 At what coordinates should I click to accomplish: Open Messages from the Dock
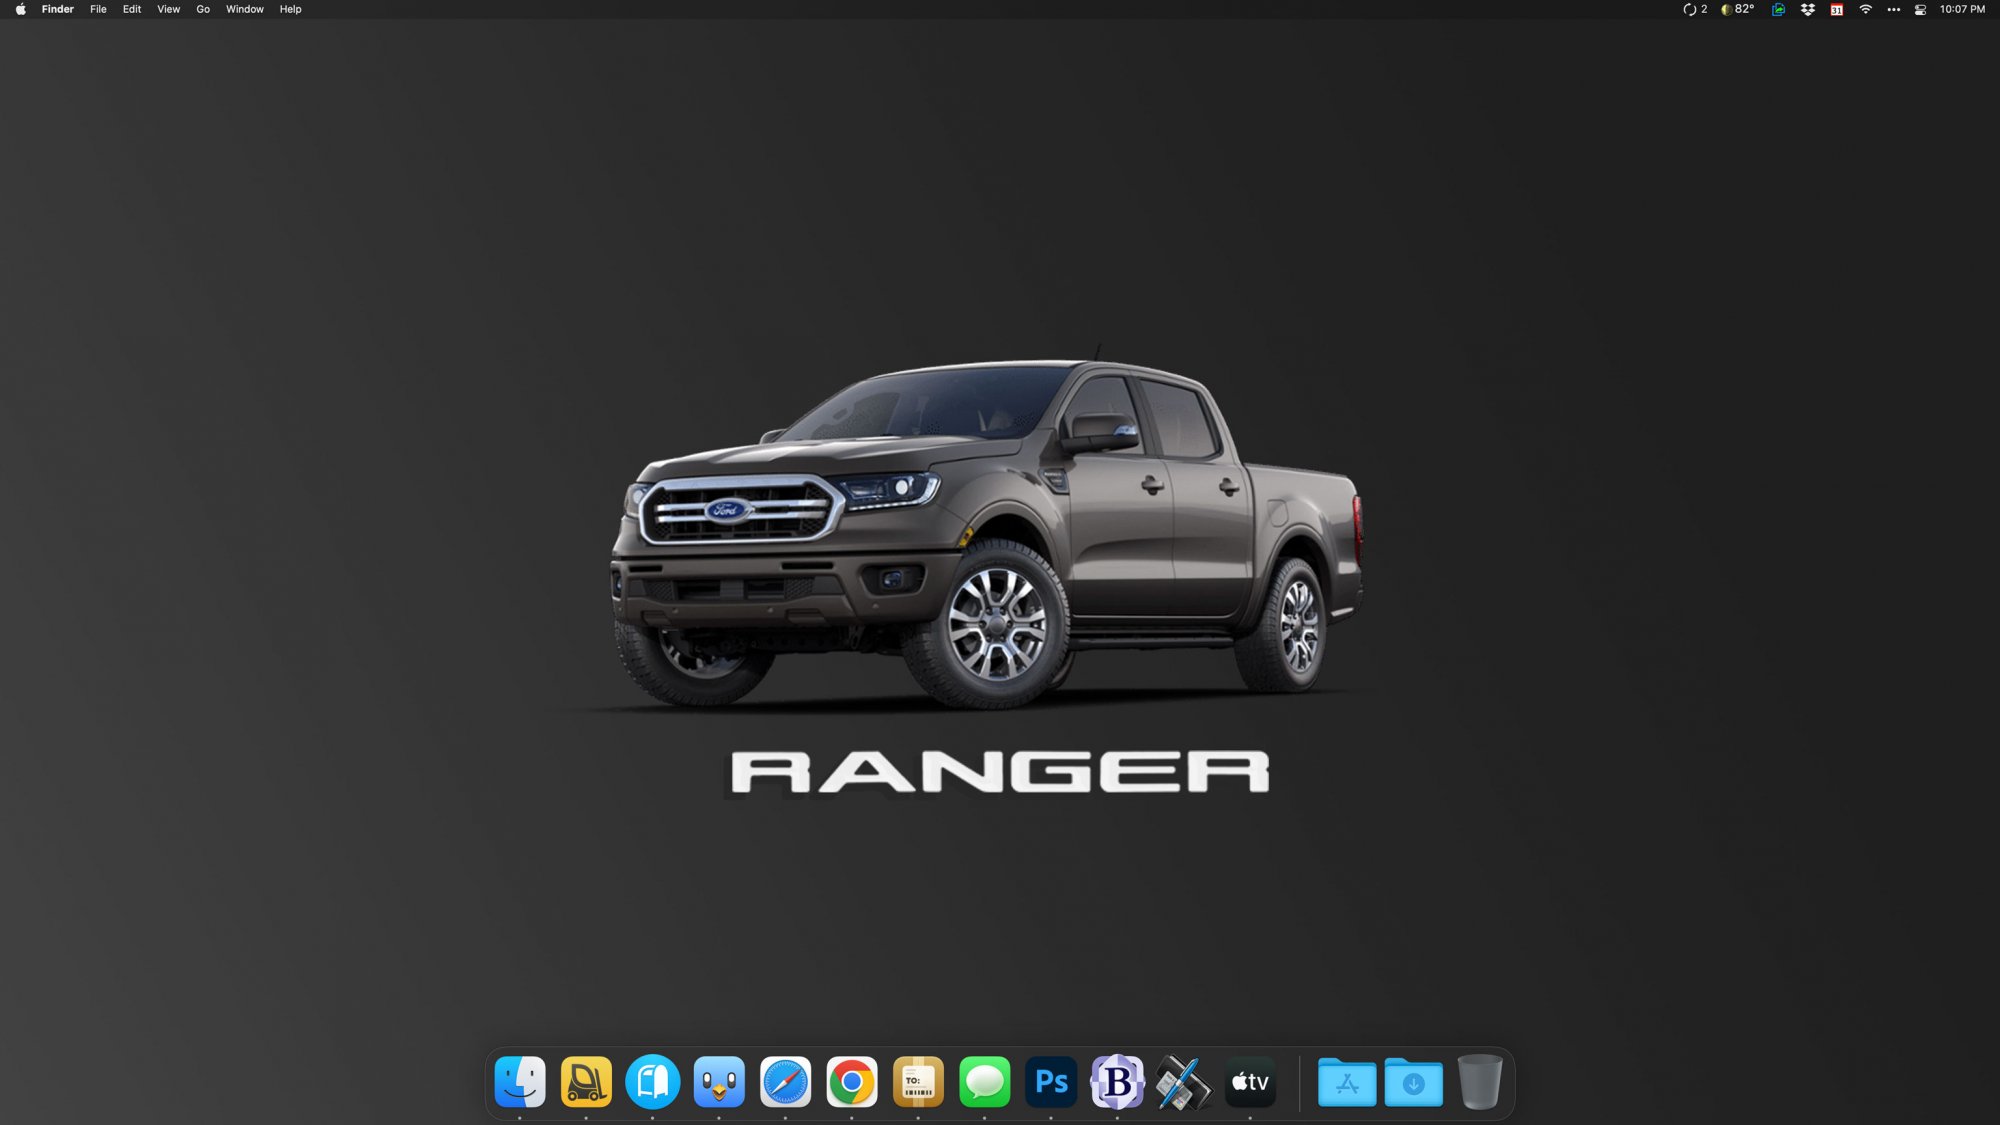pos(985,1082)
